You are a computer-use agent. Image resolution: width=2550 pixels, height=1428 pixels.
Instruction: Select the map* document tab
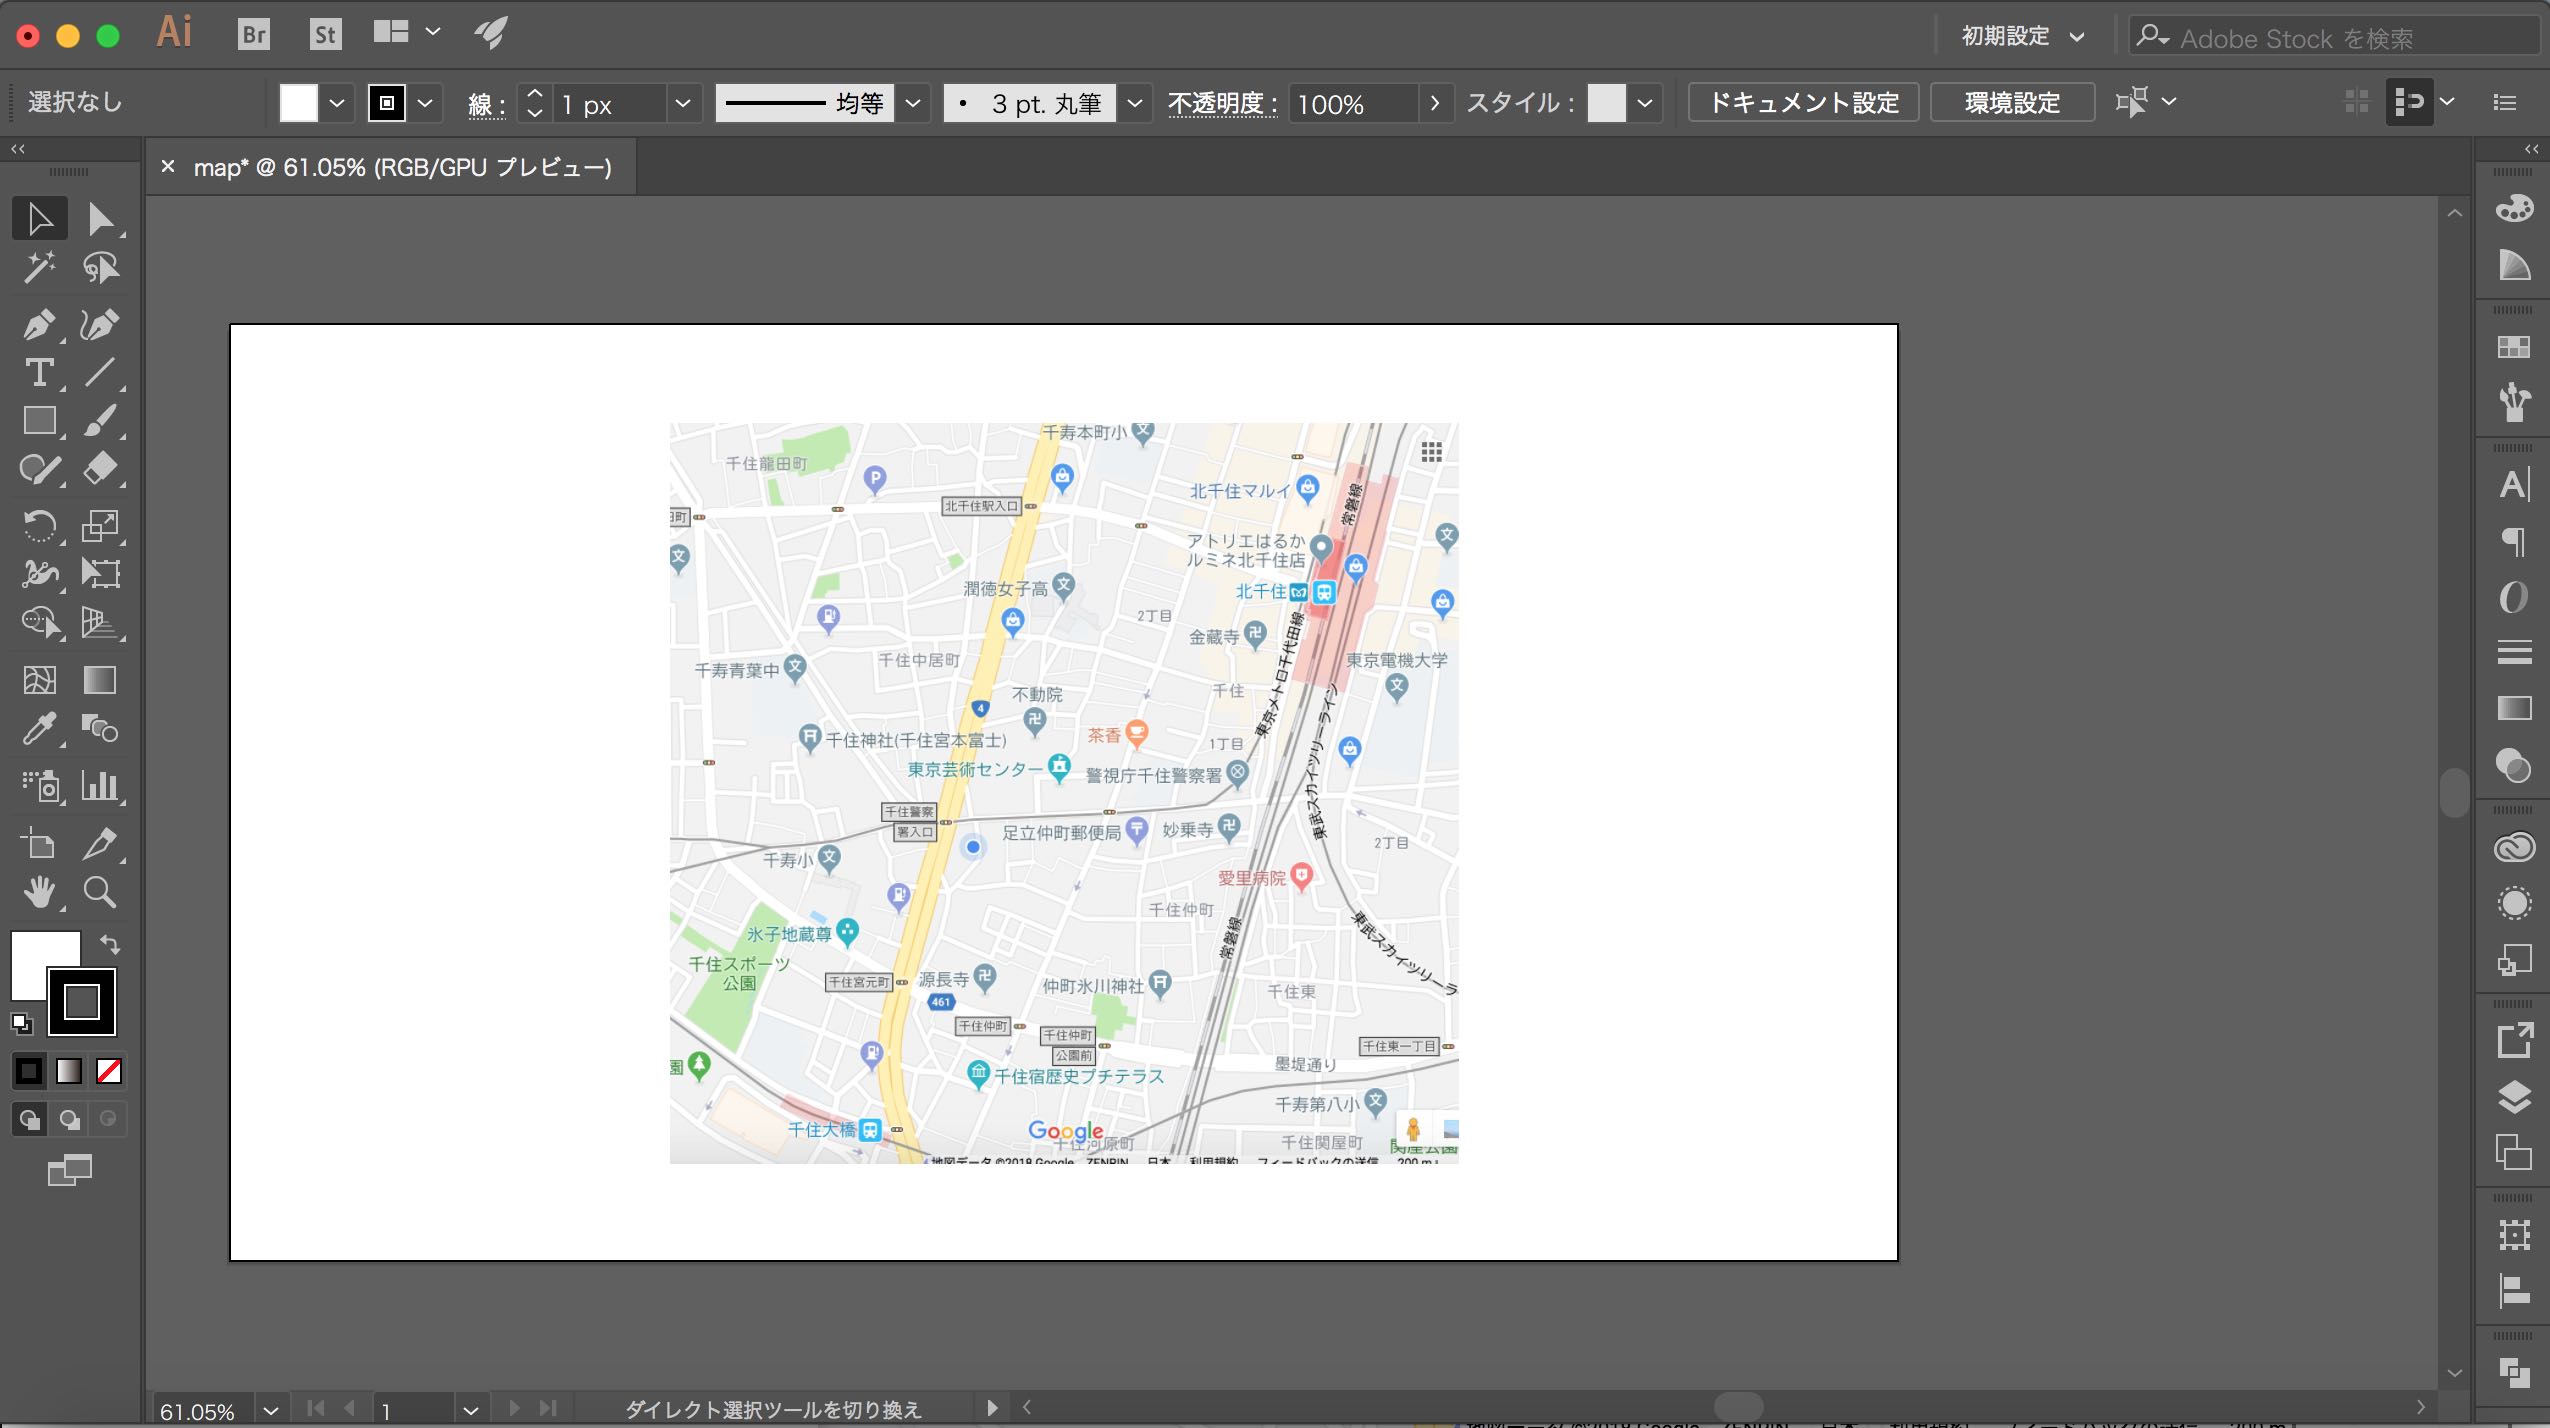click(x=402, y=167)
